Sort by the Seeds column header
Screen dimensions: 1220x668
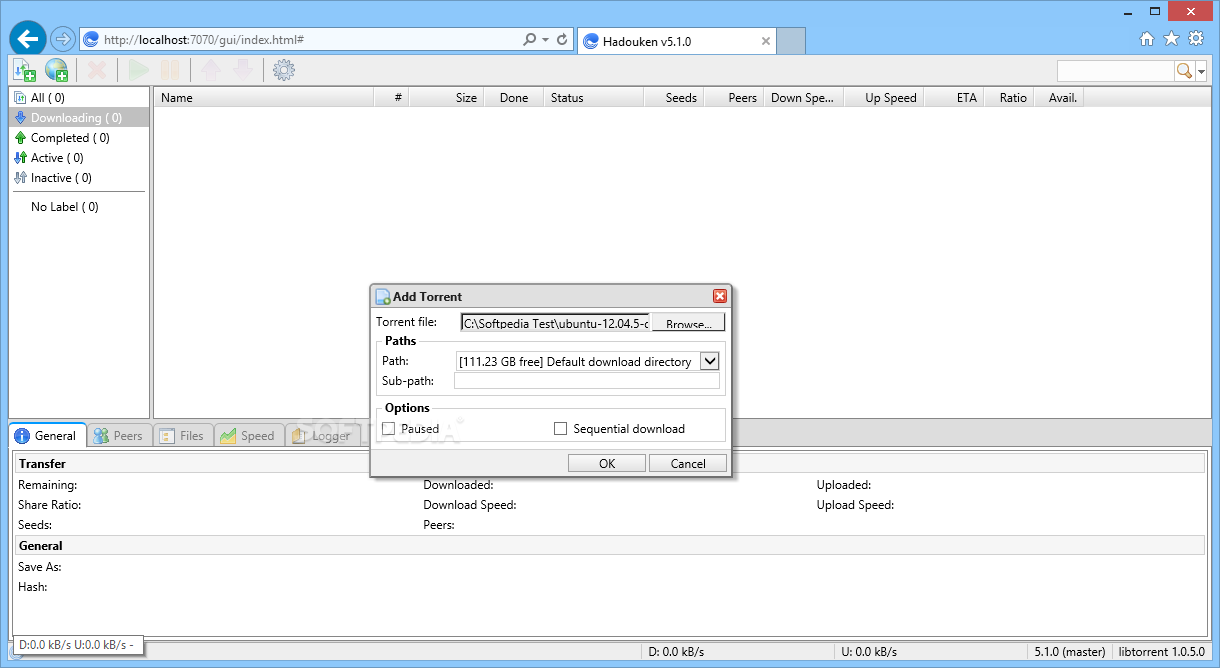(x=674, y=98)
